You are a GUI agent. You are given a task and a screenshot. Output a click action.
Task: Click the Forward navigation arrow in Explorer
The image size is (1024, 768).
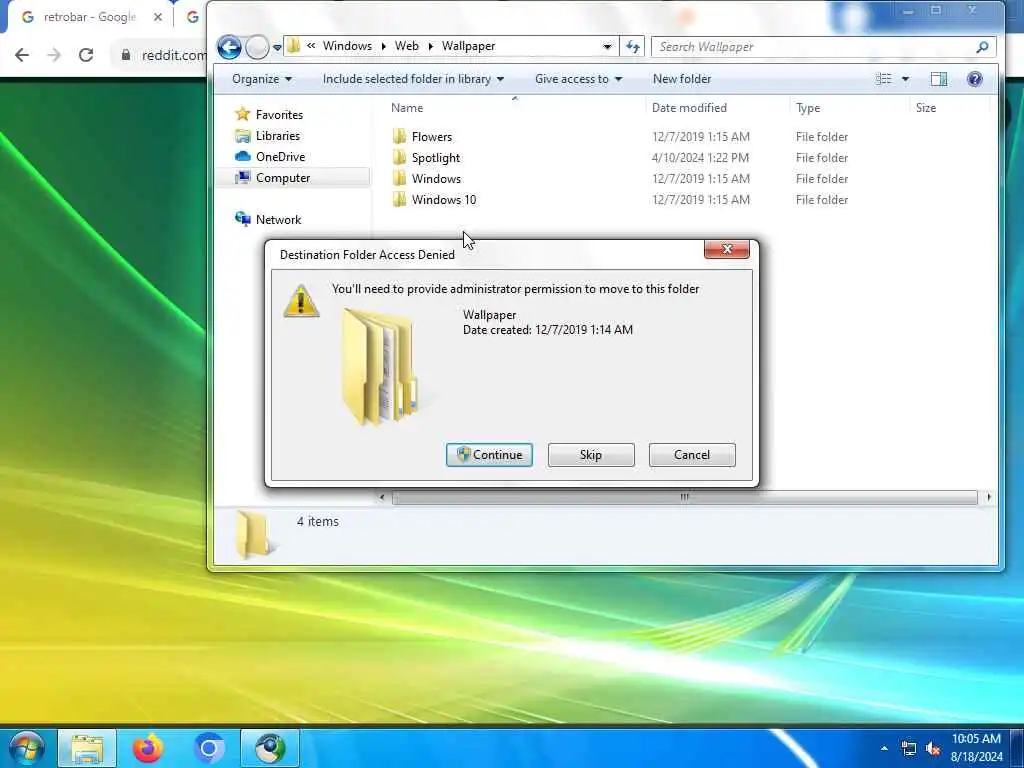point(257,47)
